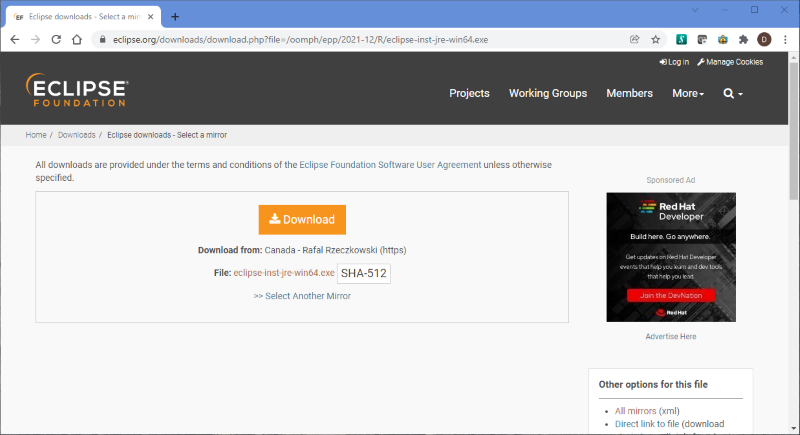This screenshot has height=435, width=800.
Task: Open the site search magnifier dropdown
Action: [733, 93]
